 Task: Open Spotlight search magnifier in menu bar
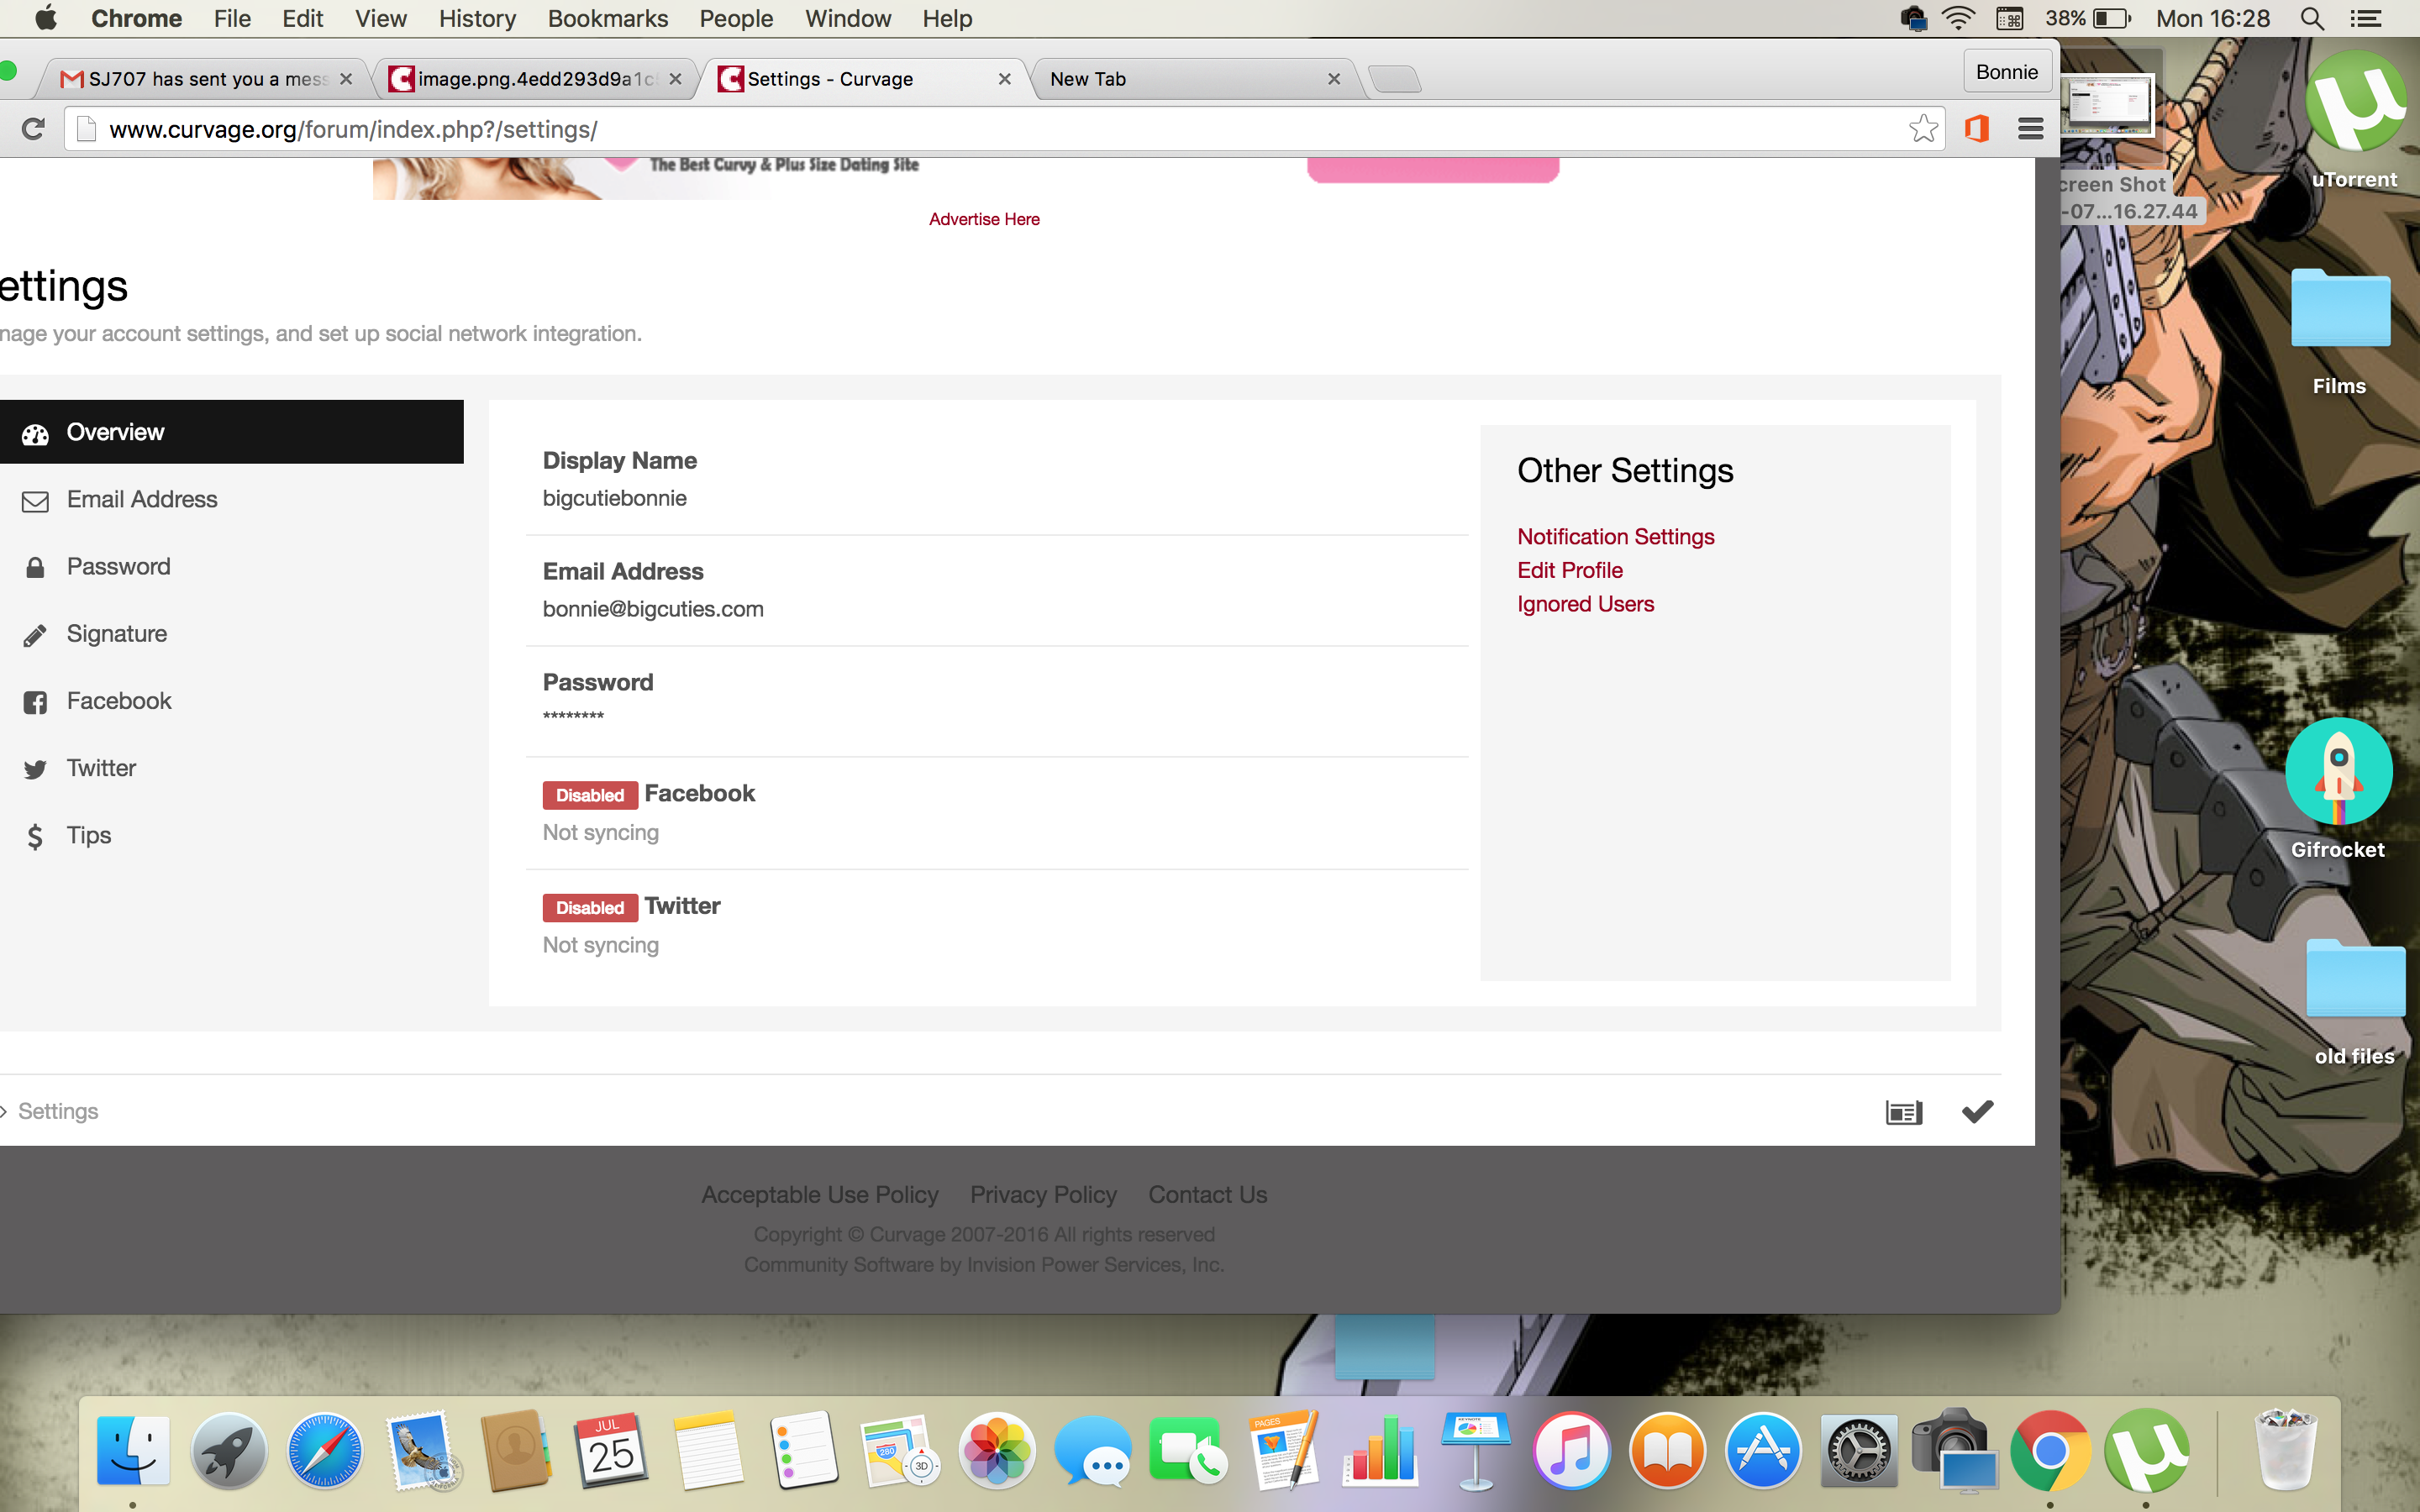[2311, 19]
